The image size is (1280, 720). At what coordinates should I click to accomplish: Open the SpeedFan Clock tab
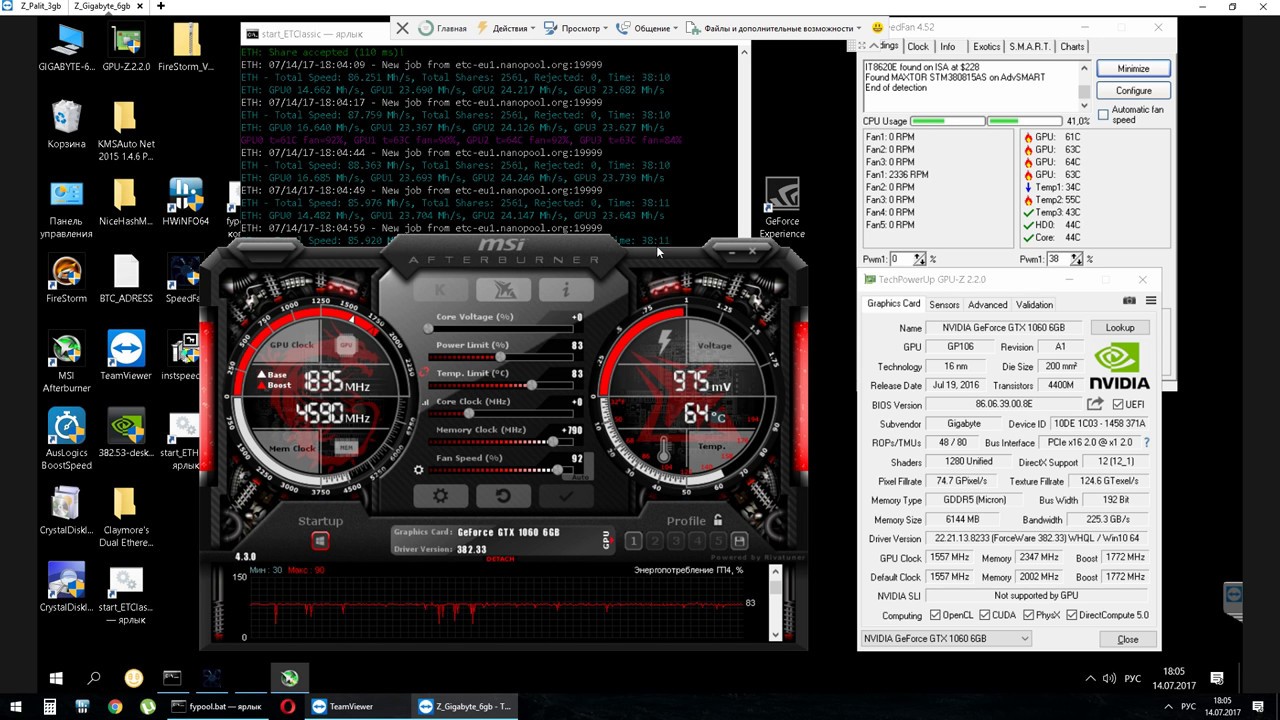[918, 47]
